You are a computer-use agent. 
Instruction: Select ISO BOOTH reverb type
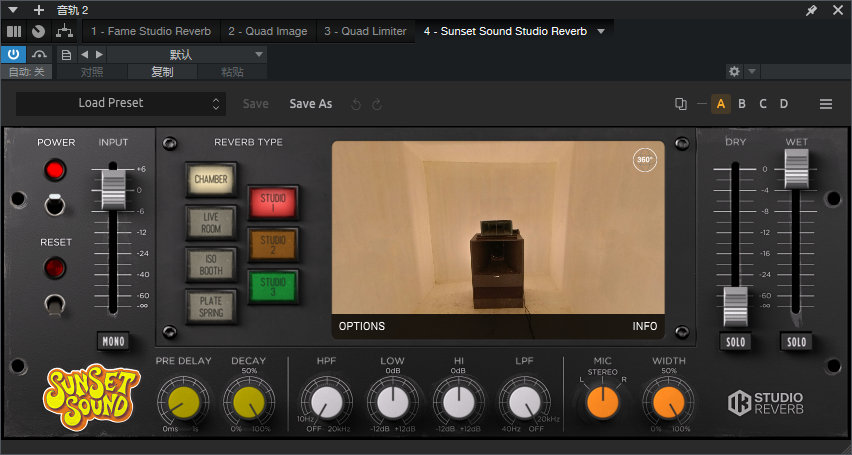coord(211,265)
